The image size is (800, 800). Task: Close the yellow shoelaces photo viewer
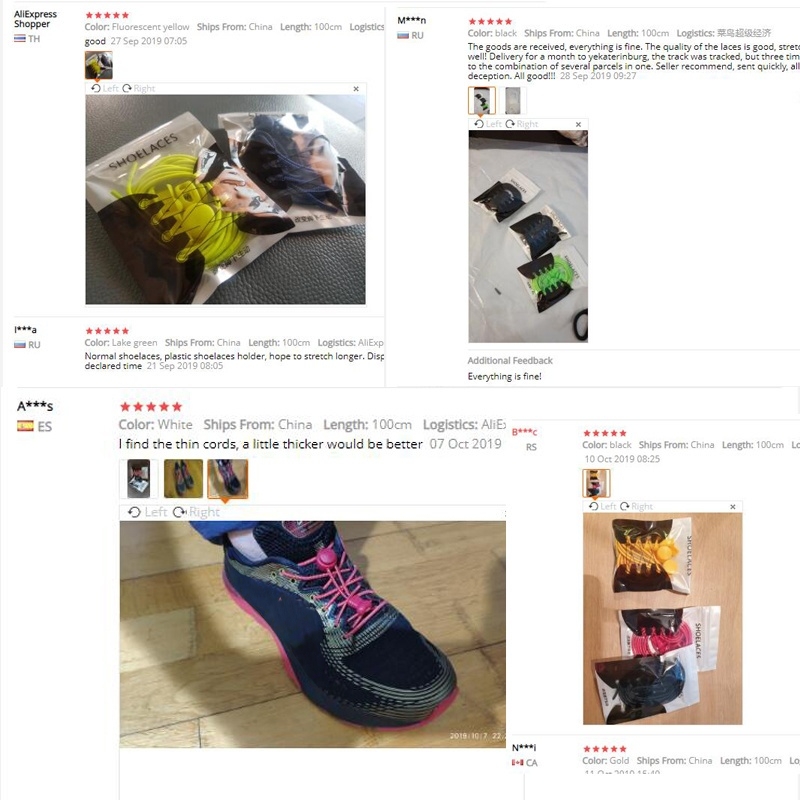[x=356, y=89]
